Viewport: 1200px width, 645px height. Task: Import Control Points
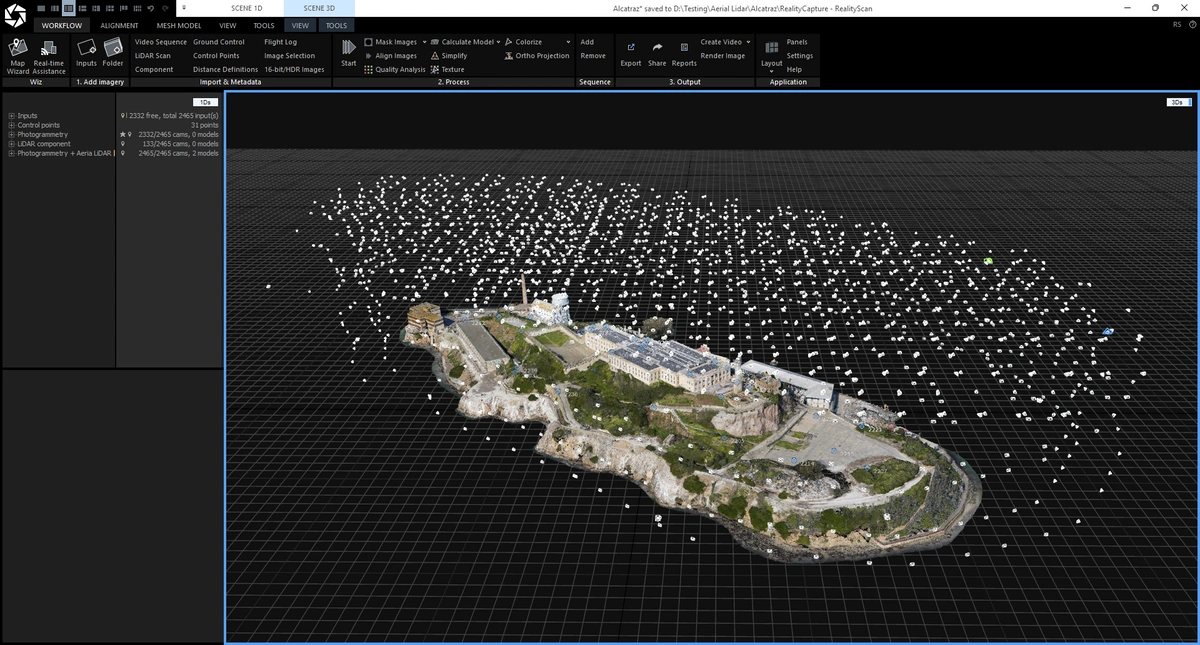pos(216,56)
